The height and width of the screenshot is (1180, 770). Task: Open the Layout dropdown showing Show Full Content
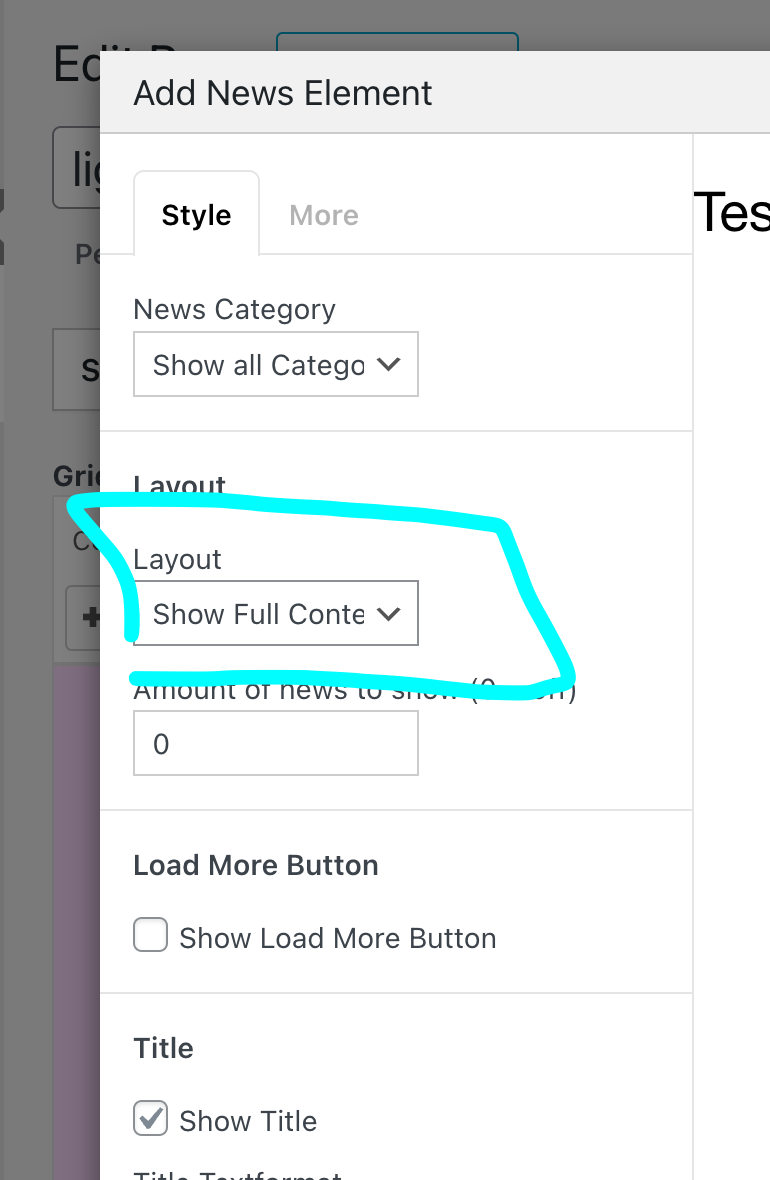[276, 613]
